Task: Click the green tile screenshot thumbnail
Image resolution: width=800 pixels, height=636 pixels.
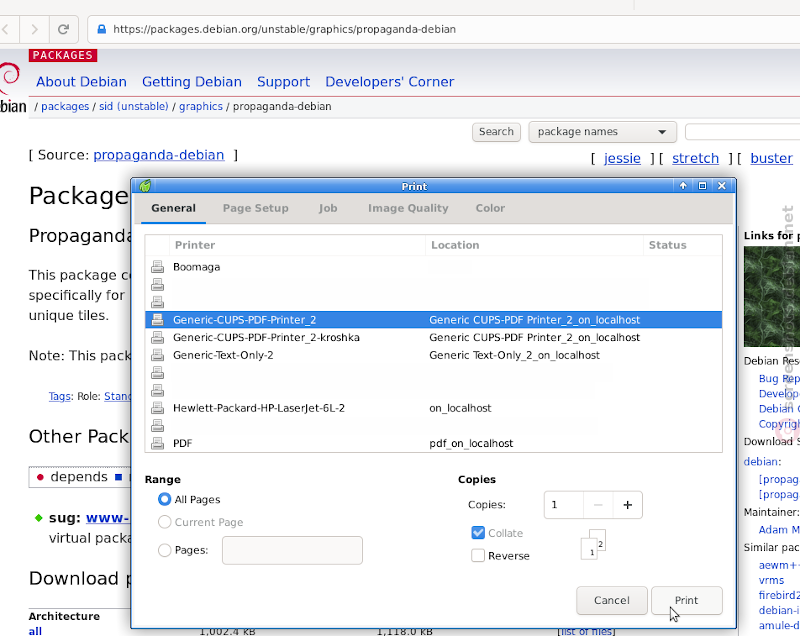Action: point(771,297)
